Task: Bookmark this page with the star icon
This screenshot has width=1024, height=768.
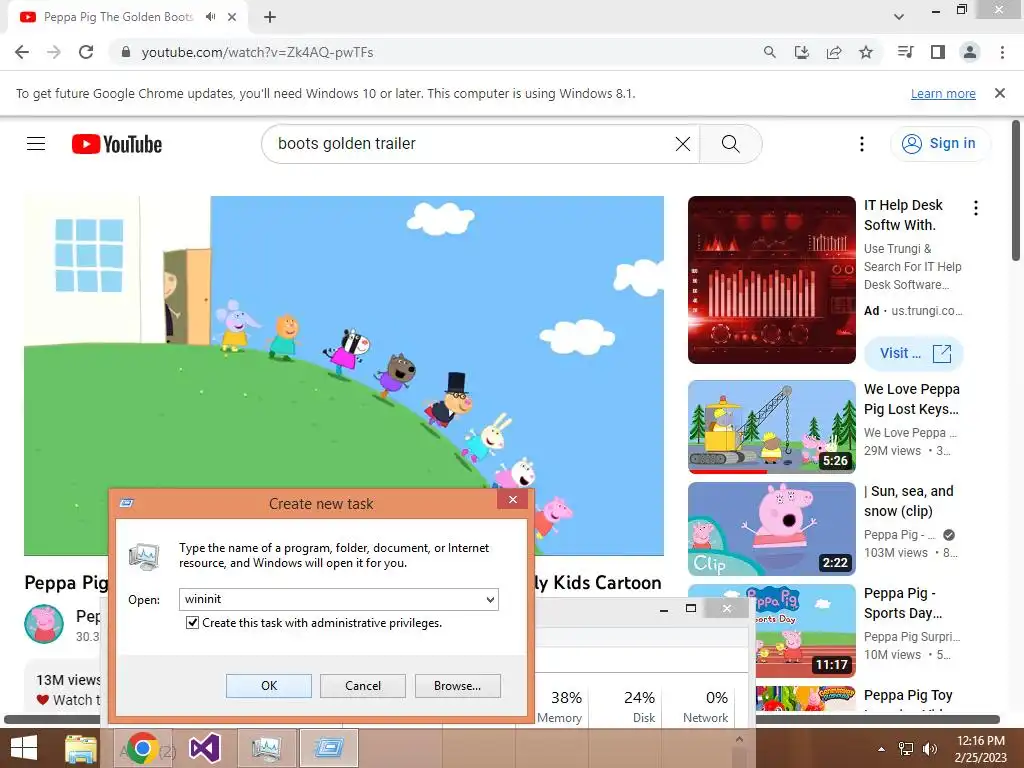Action: pyautogui.click(x=866, y=52)
